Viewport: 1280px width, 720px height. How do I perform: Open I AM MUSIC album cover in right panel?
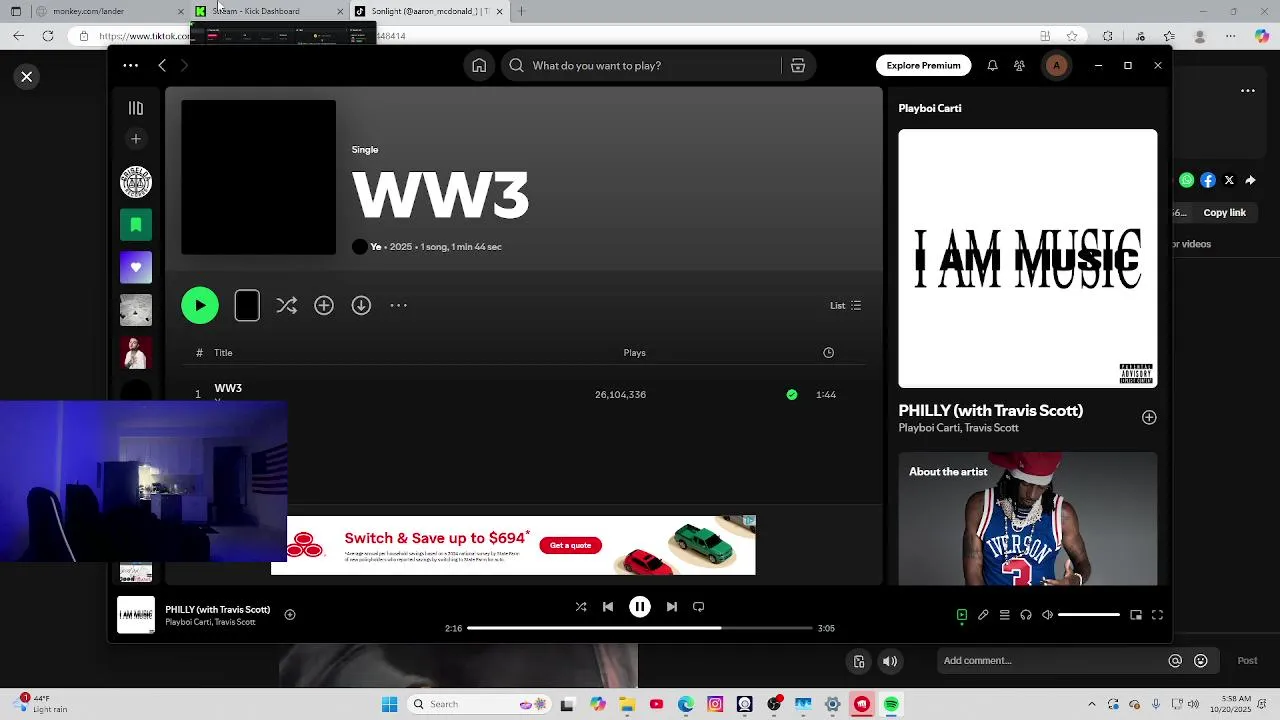pos(1028,258)
